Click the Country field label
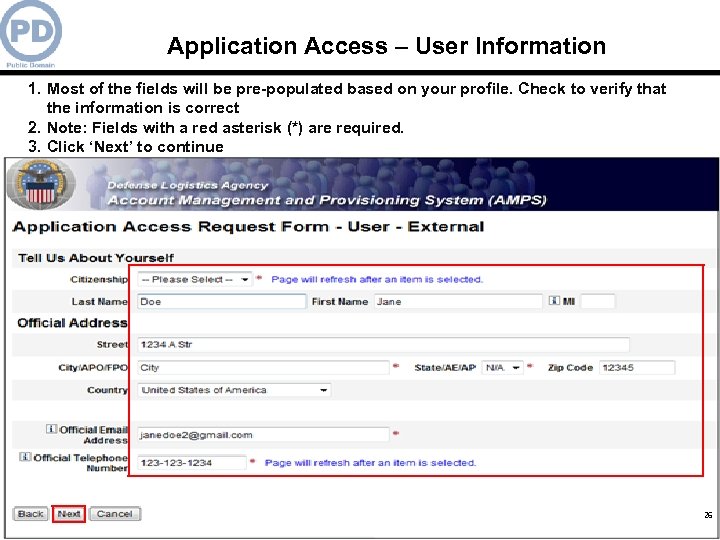 point(107,390)
